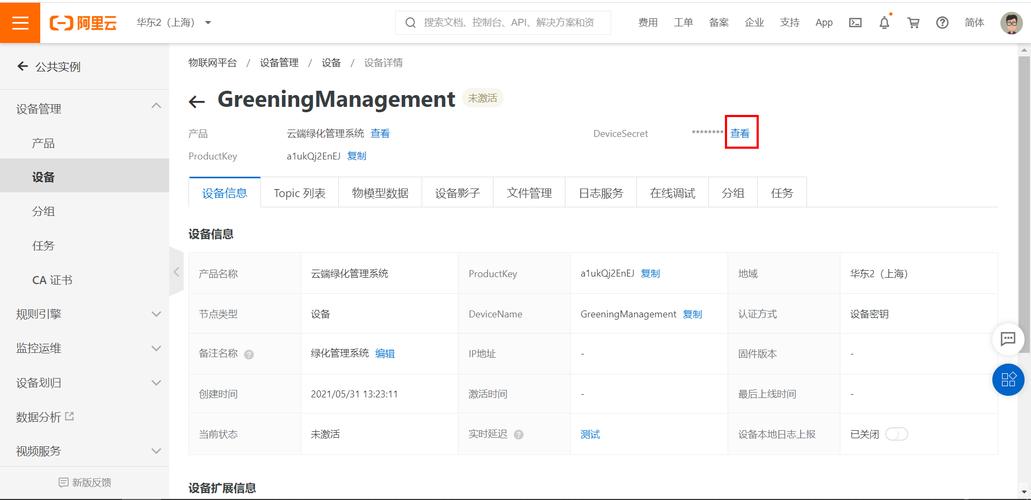Open the Cloud Shell terminal icon
The height and width of the screenshot is (500, 1031).
pos(855,22)
